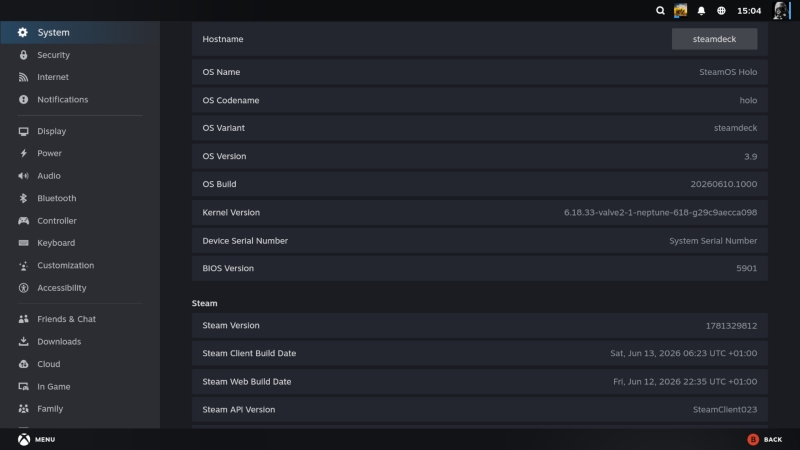Click the Kernel Version string value
The image size is (800, 450).
(x=660, y=212)
